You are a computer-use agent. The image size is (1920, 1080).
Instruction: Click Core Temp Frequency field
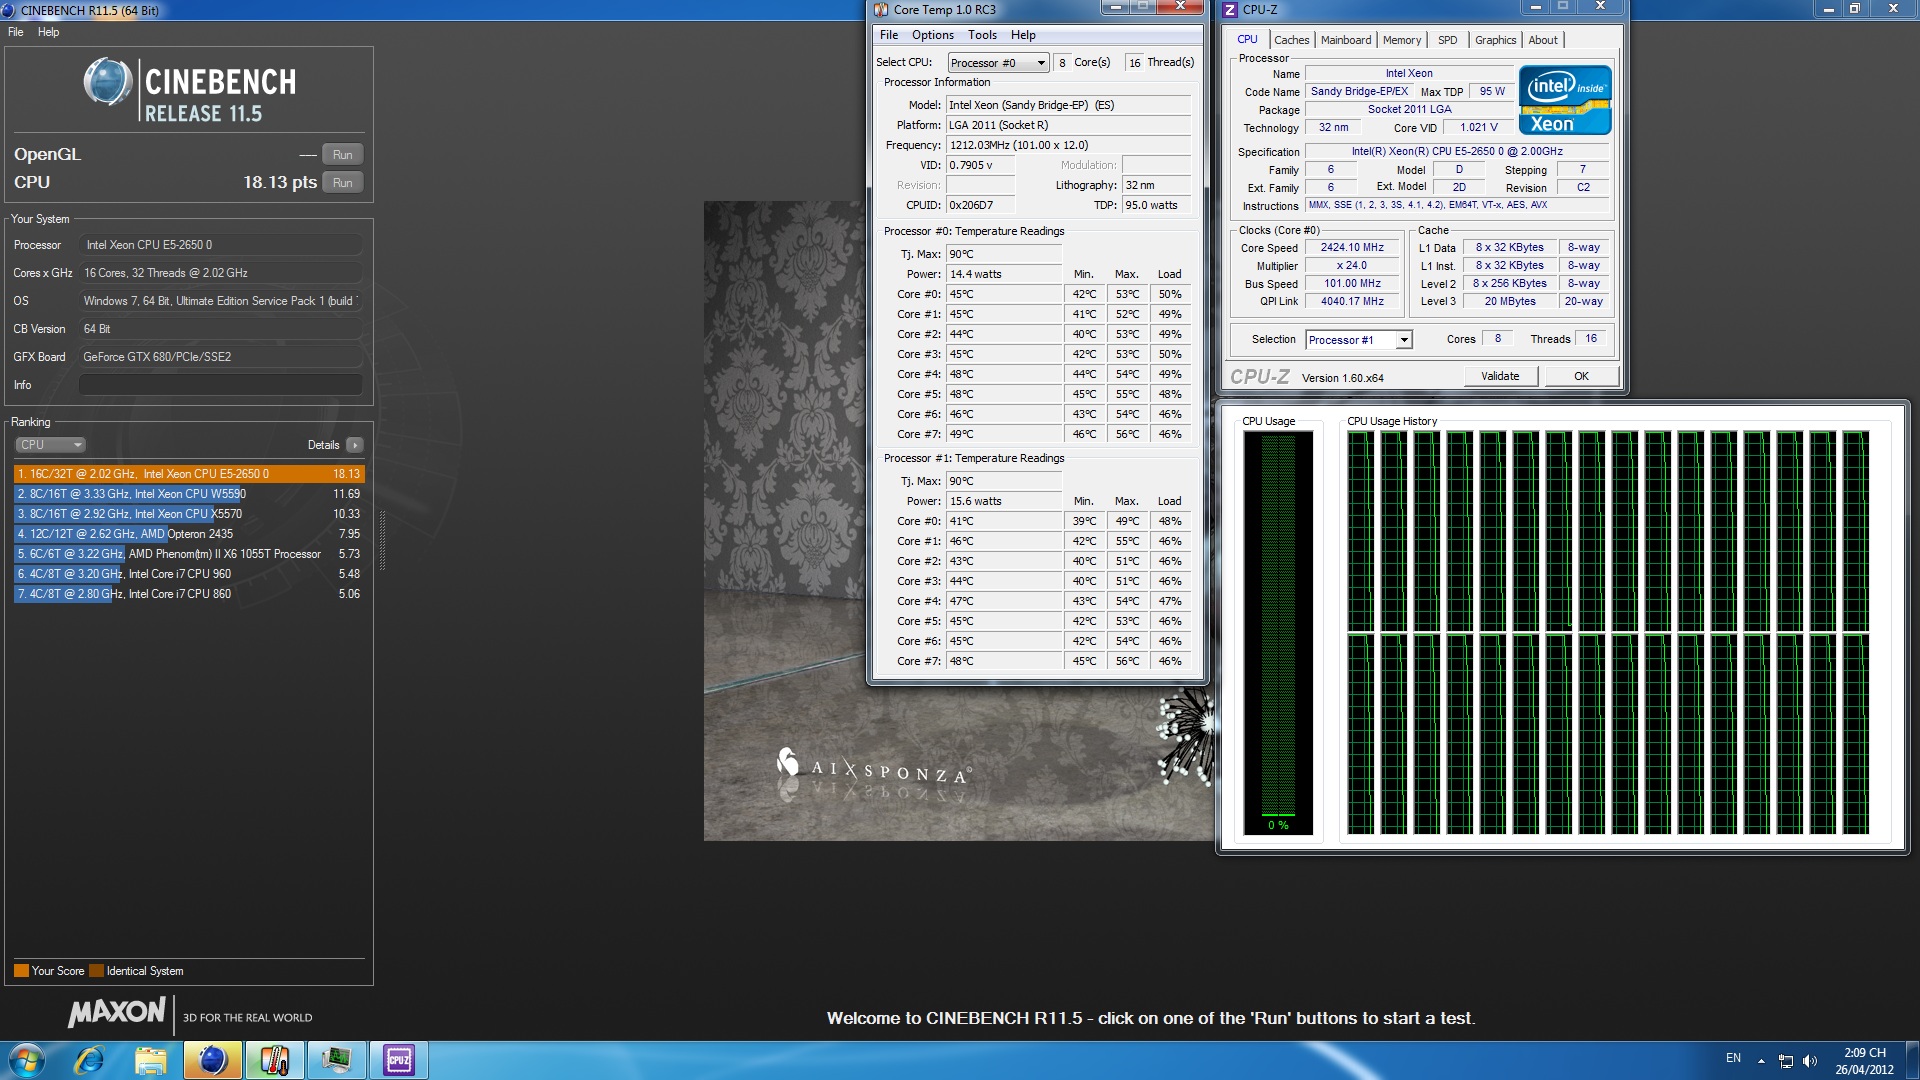pos(1068,145)
